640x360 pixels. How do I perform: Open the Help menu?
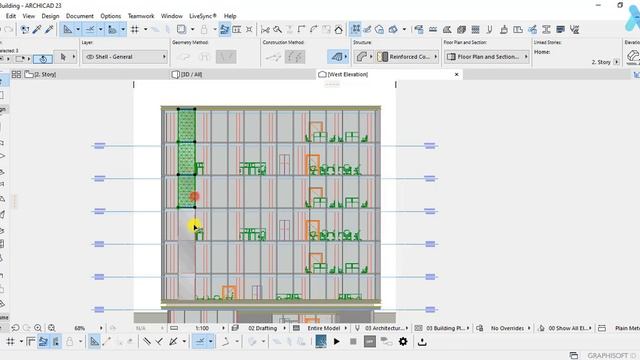coord(230,16)
